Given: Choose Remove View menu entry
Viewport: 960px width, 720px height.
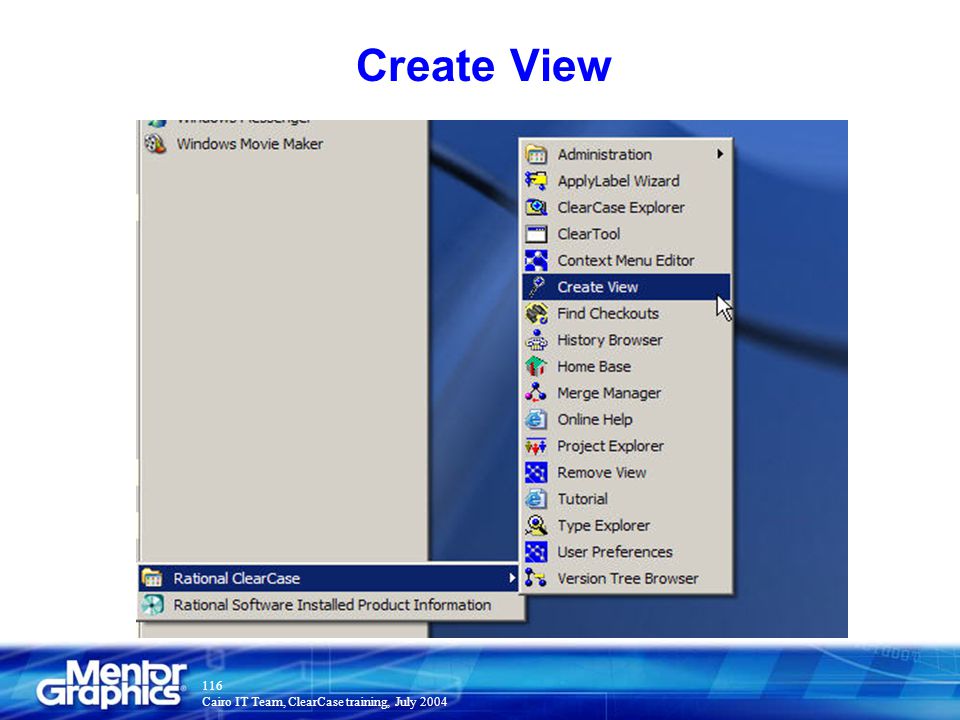Looking at the screenshot, I should (626, 472).
